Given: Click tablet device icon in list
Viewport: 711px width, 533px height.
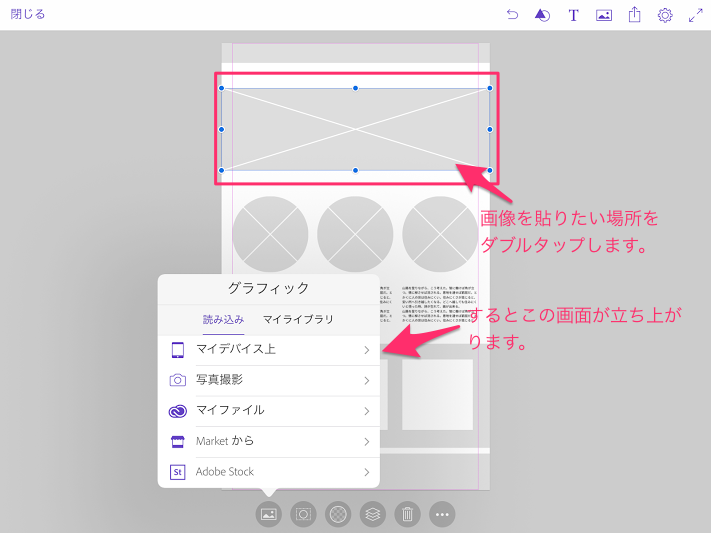Looking at the screenshot, I should tap(178, 350).
